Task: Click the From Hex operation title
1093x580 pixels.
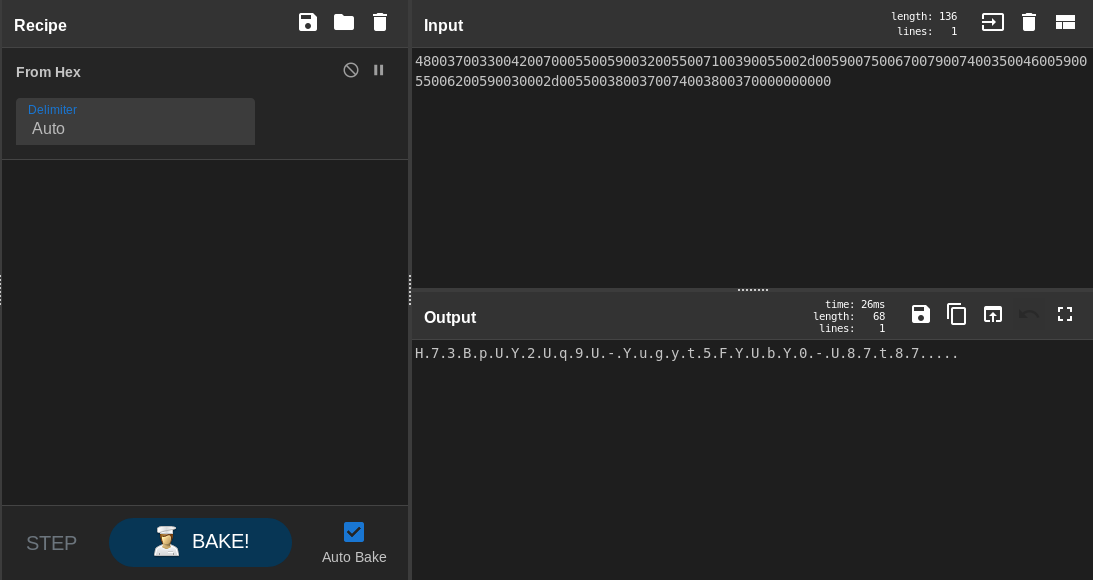Action: [x=48, y=72]
